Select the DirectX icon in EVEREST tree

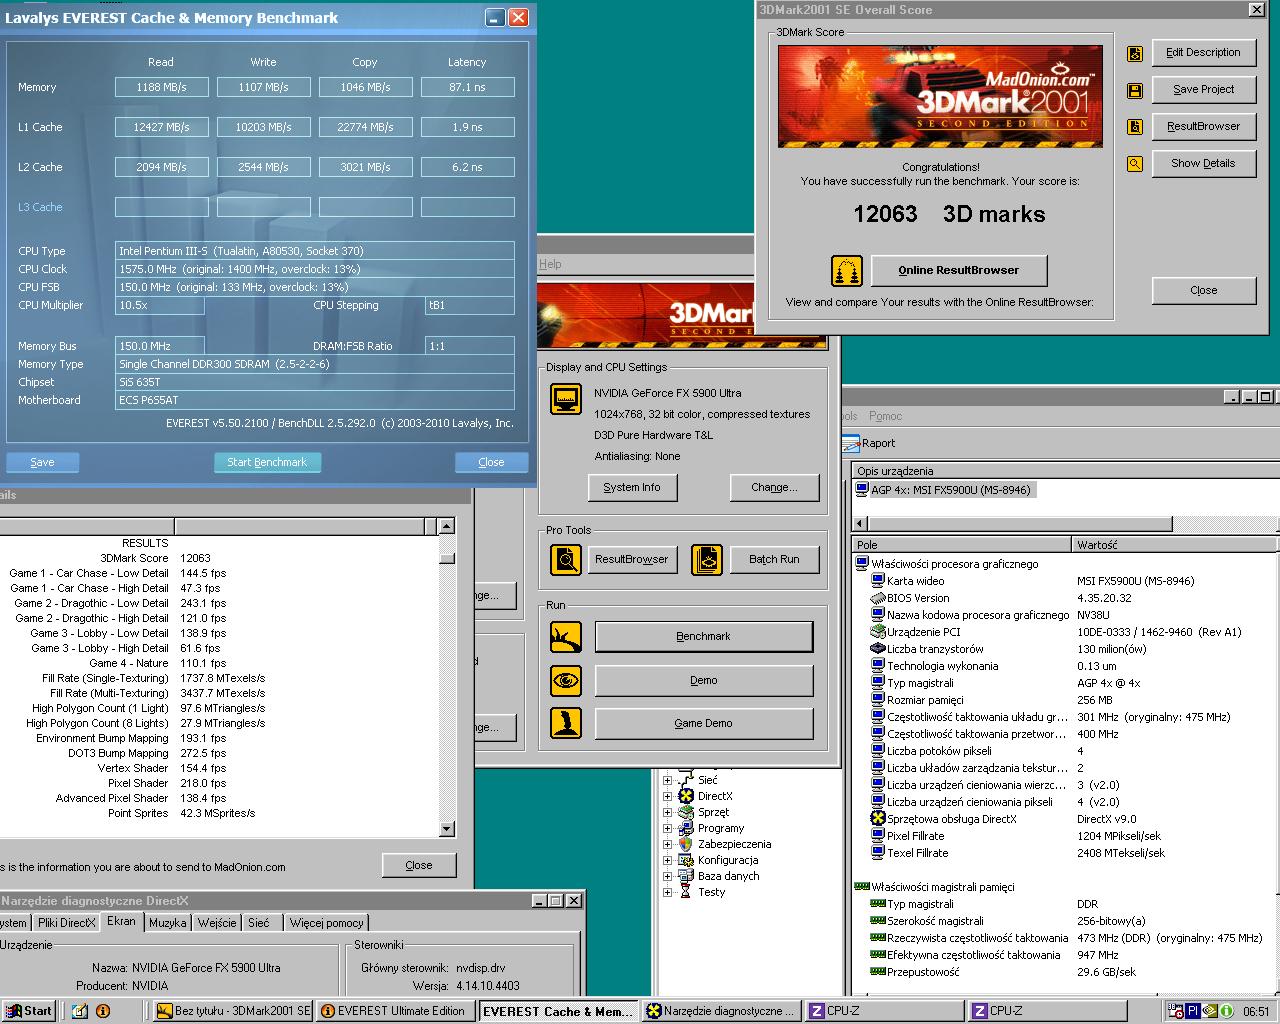(x=686, y=796)
